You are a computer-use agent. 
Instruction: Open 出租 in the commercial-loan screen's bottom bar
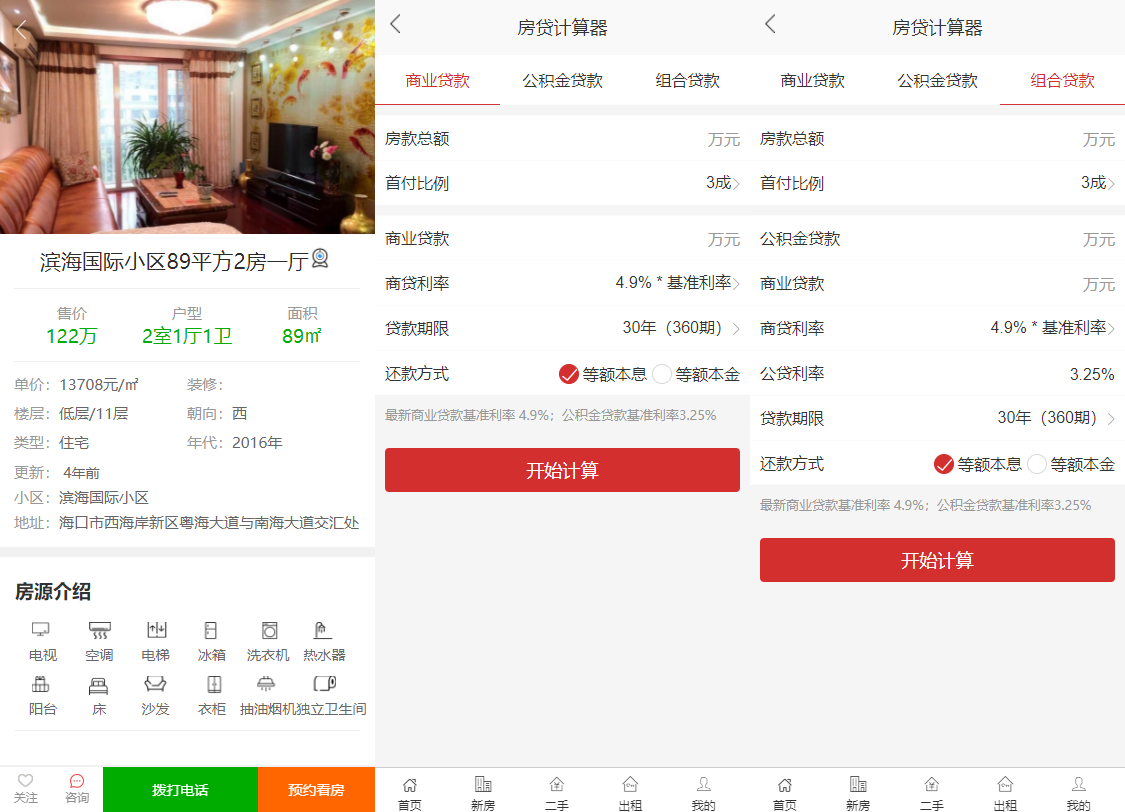point(630,793)
